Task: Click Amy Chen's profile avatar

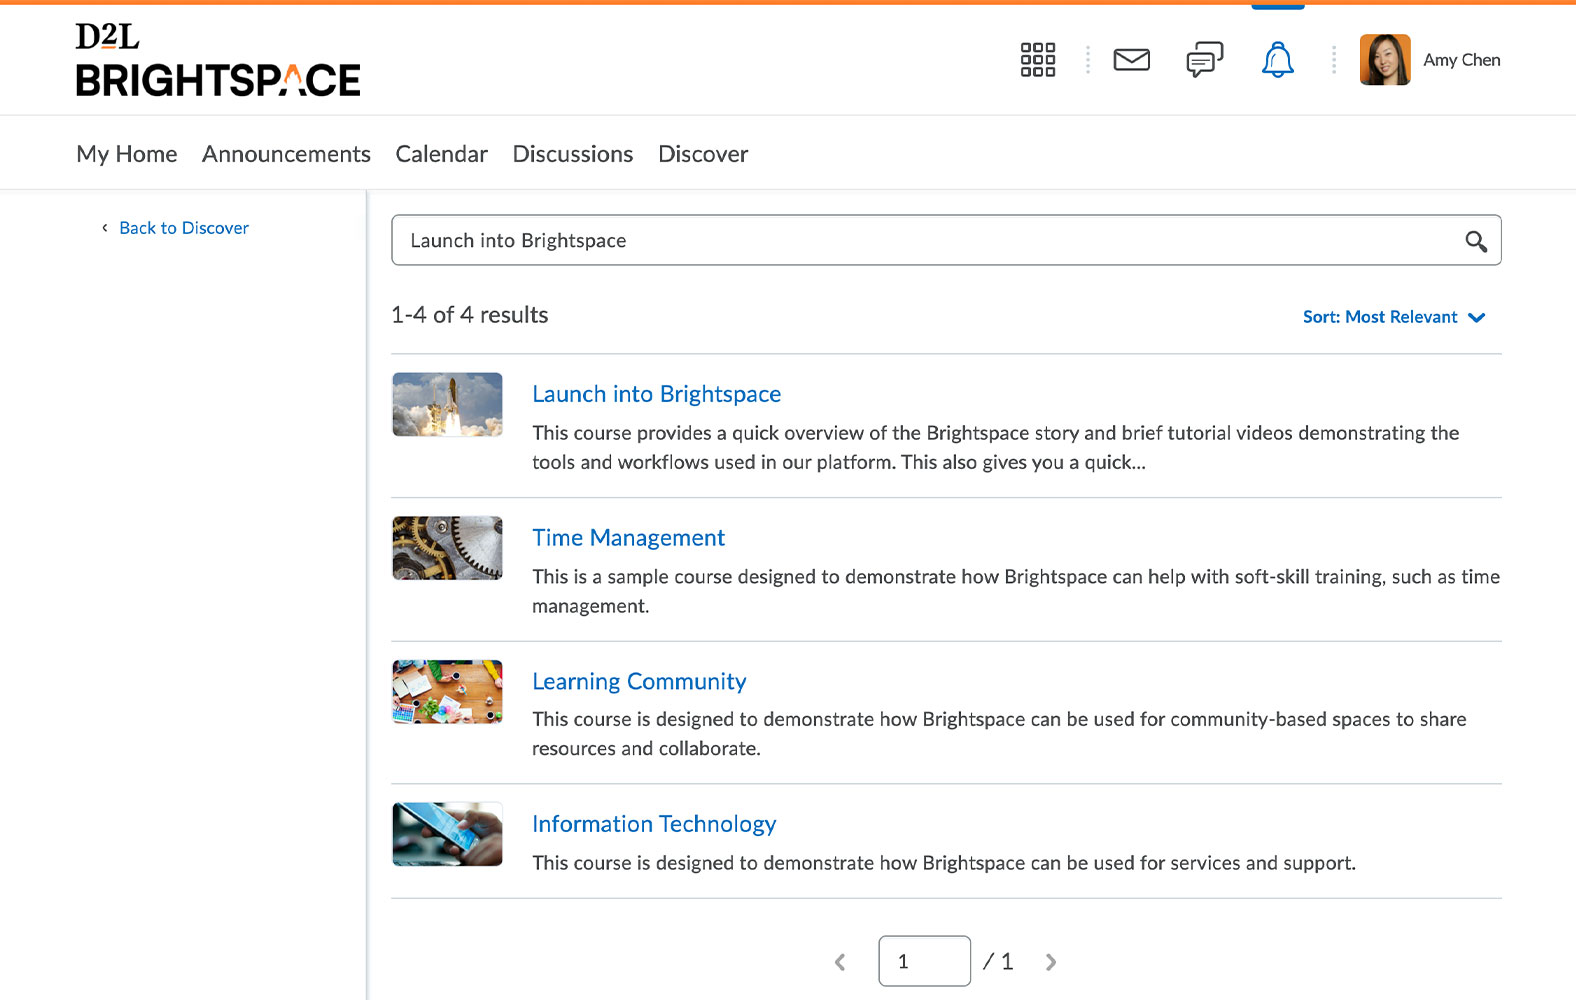Action: 1385,60
